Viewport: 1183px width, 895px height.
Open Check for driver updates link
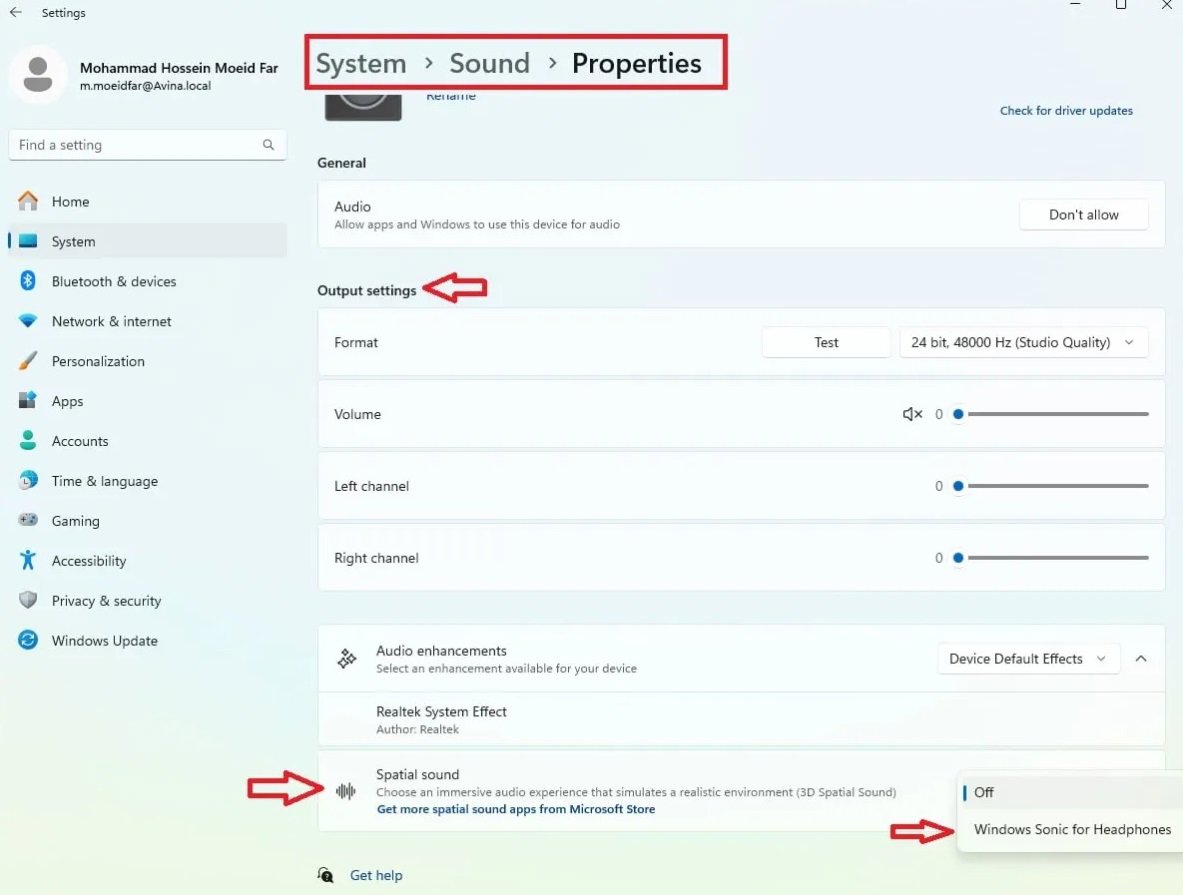click(1066, 111)
